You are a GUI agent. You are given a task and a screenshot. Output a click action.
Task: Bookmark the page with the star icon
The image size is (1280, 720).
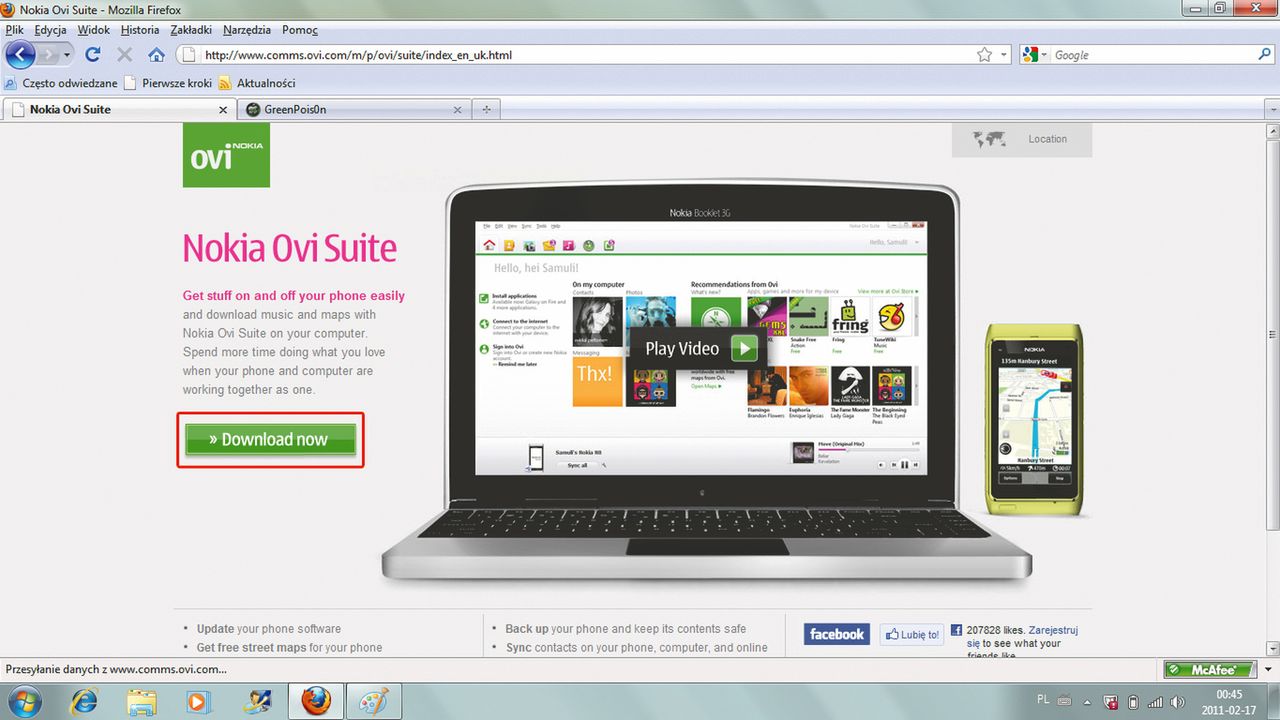[x=984, y=55]
